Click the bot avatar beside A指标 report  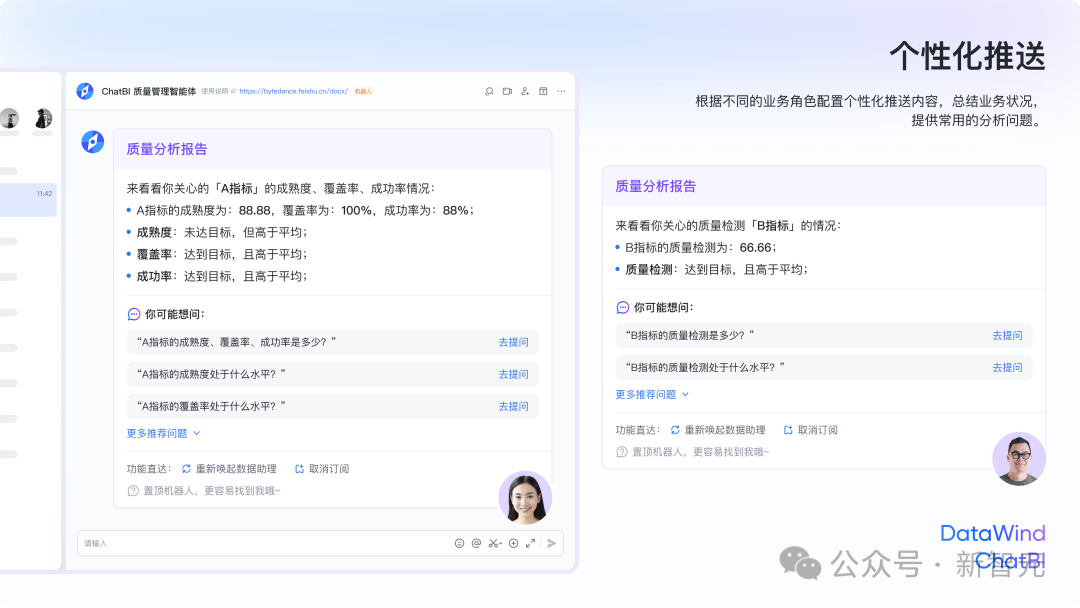coord(93,142)
